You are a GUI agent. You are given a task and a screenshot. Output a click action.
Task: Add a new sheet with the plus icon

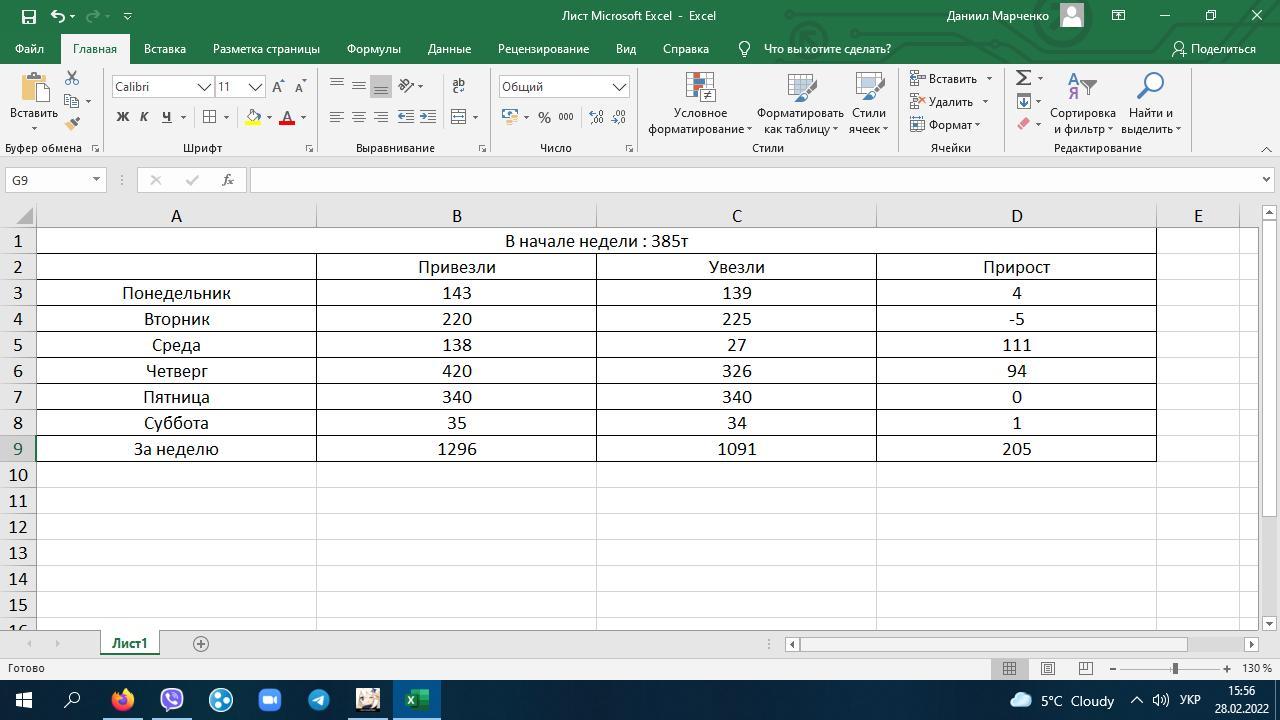click(x=200, y=644)
